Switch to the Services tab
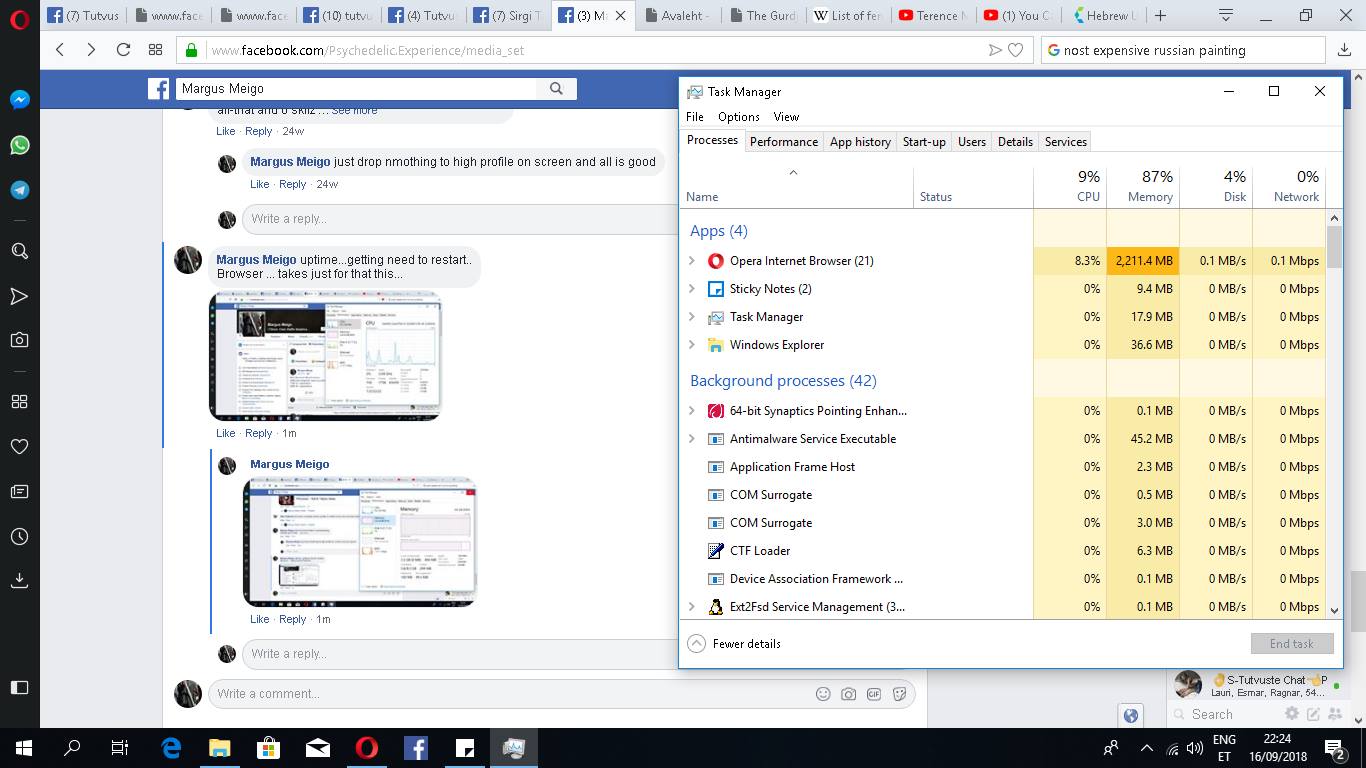The width and height of the screenshot is (1366, 768). click(x=1066, y=142)
